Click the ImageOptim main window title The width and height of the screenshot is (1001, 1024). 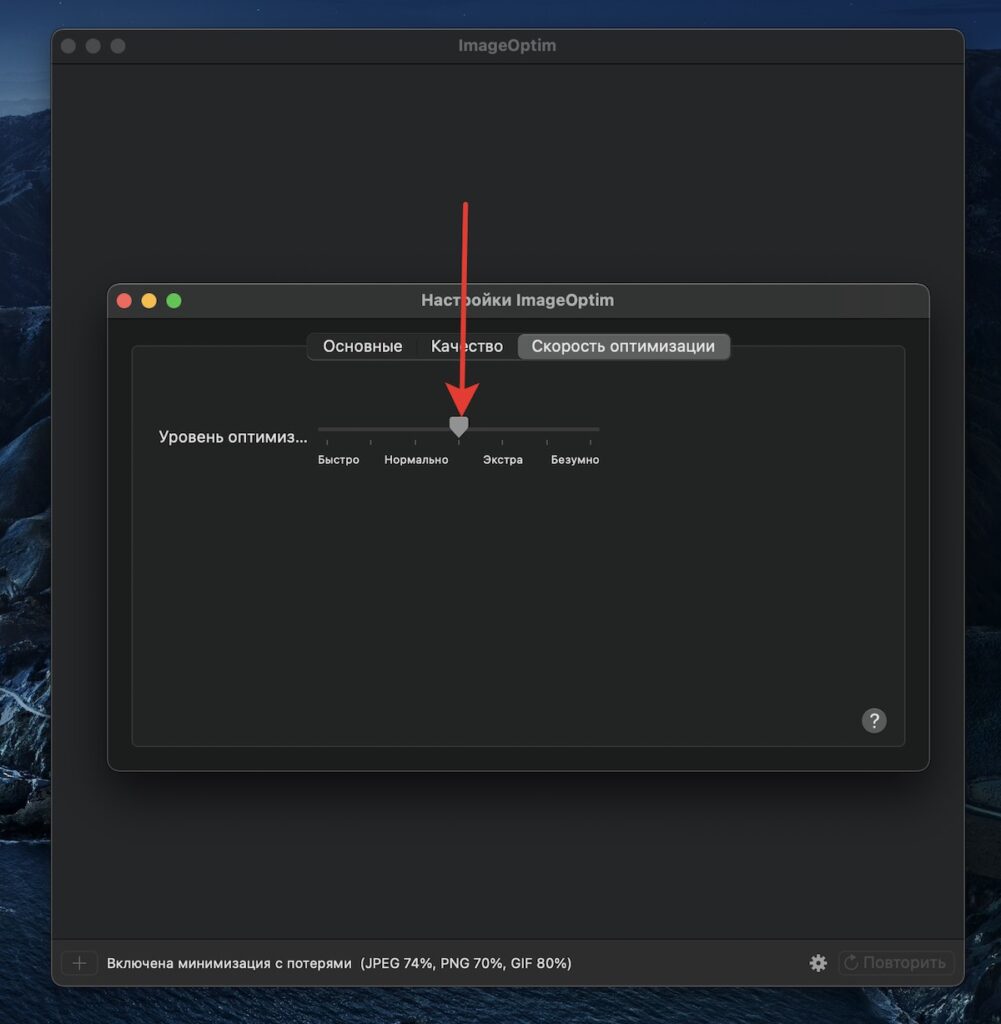pyautogui.click(x=507, y=46)
